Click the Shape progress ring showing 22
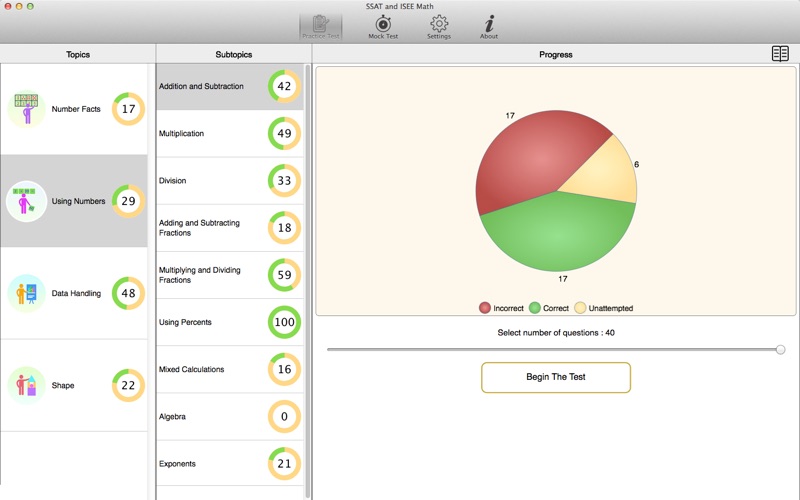The image size is (800, 500). [x=129, y=385]
